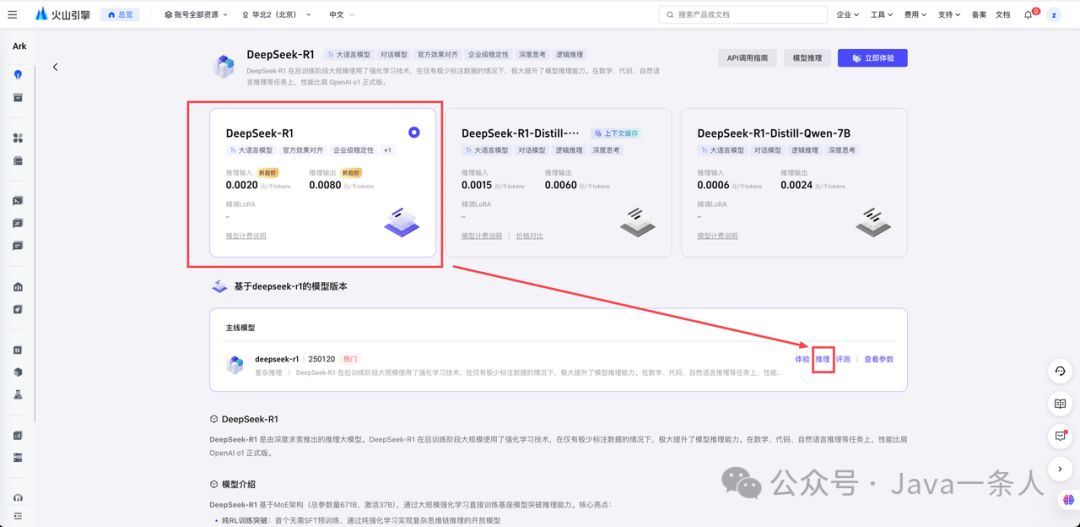Image resolution: width=1080 pixels, height=527 pixels.
Task: Open the hamburger menu at top left
Action: click(12, 14)
